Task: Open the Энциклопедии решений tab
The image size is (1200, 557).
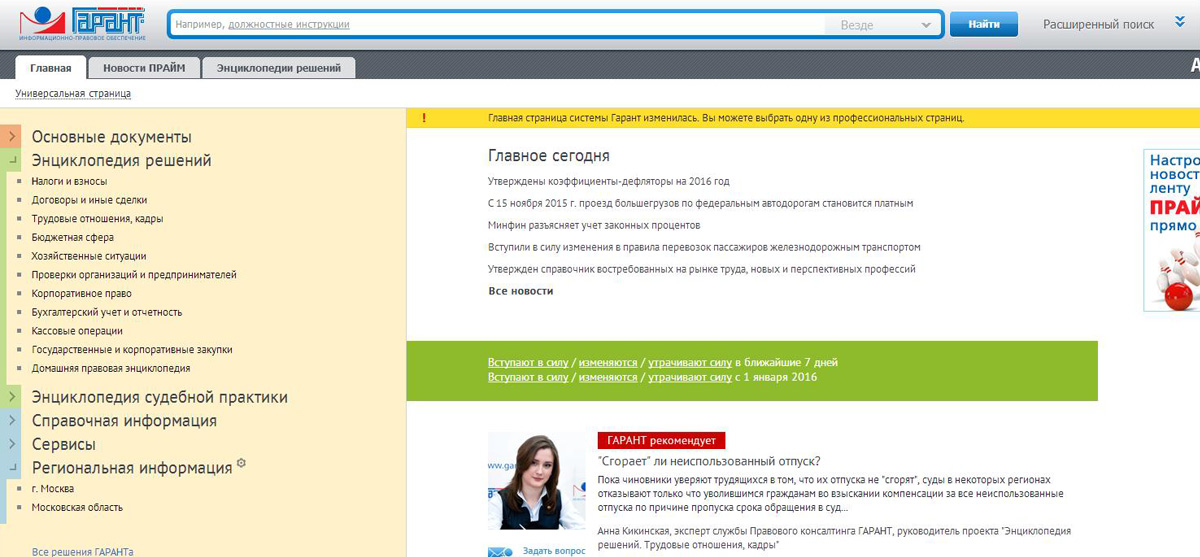Action: [x=278, y=68]
